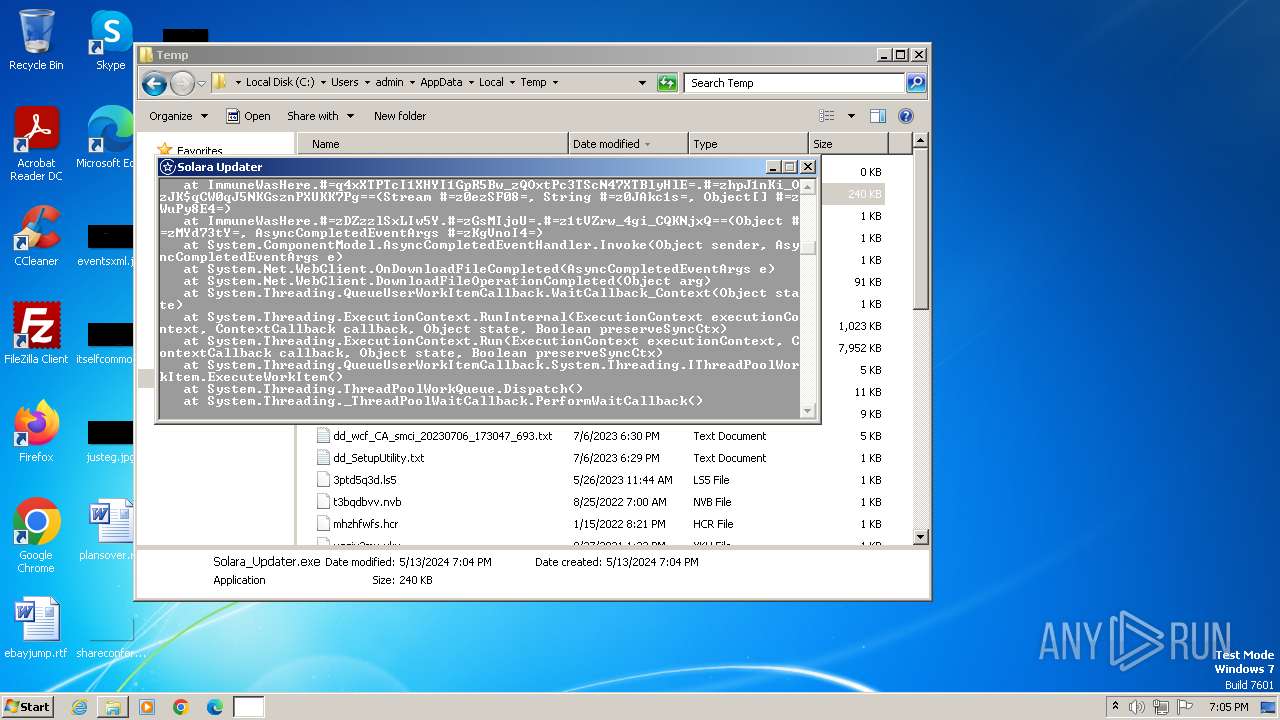Open Internet Explorer from taskbar

(x=79, y=707)
